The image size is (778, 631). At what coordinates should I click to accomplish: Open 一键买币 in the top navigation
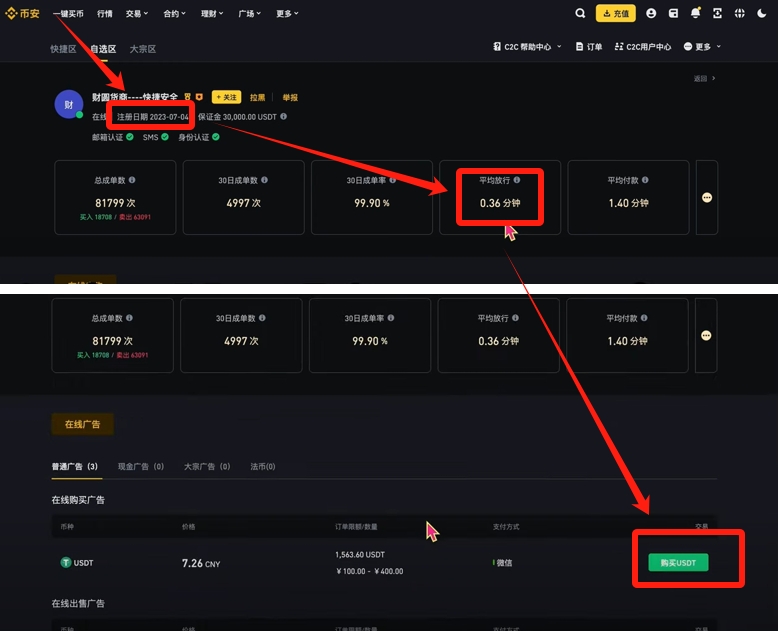[68, 13]
